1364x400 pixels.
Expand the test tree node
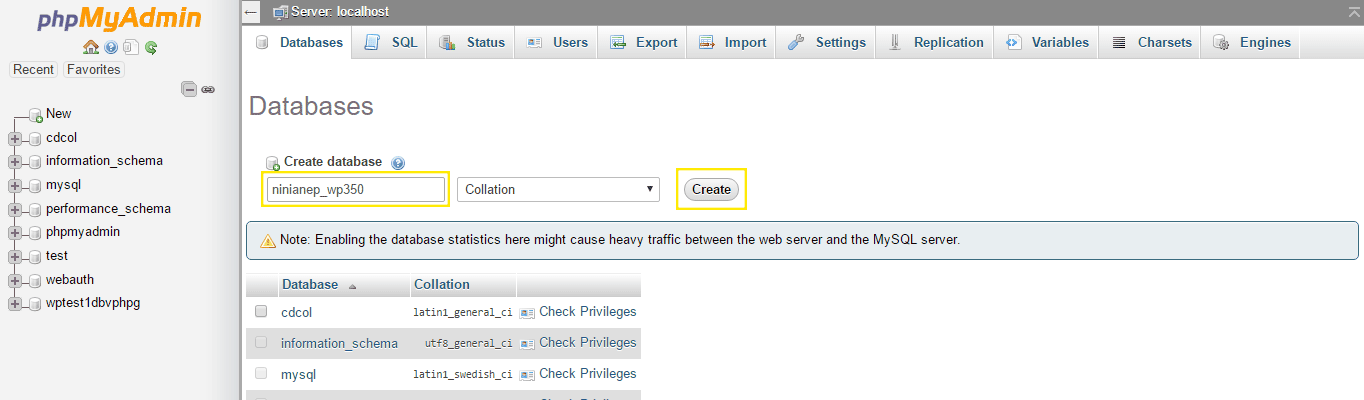click(14, 257)
